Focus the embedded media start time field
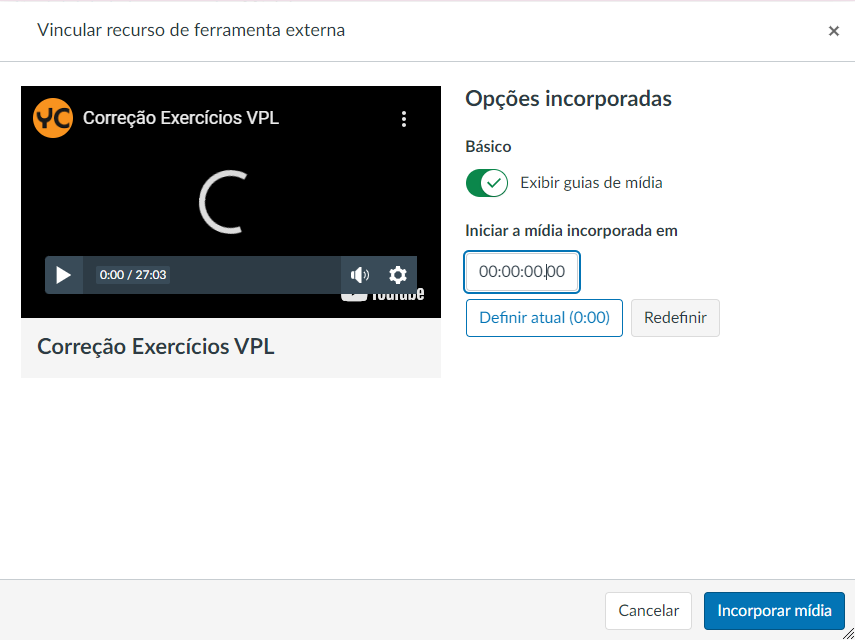This screenshot has width=855, height=640. tap(522, 271)
